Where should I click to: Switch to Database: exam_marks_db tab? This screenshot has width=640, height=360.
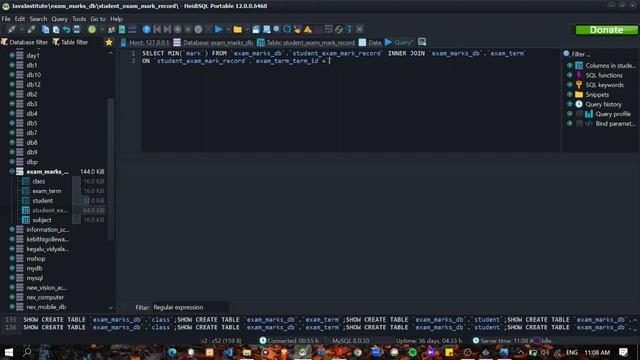point(213,42)
